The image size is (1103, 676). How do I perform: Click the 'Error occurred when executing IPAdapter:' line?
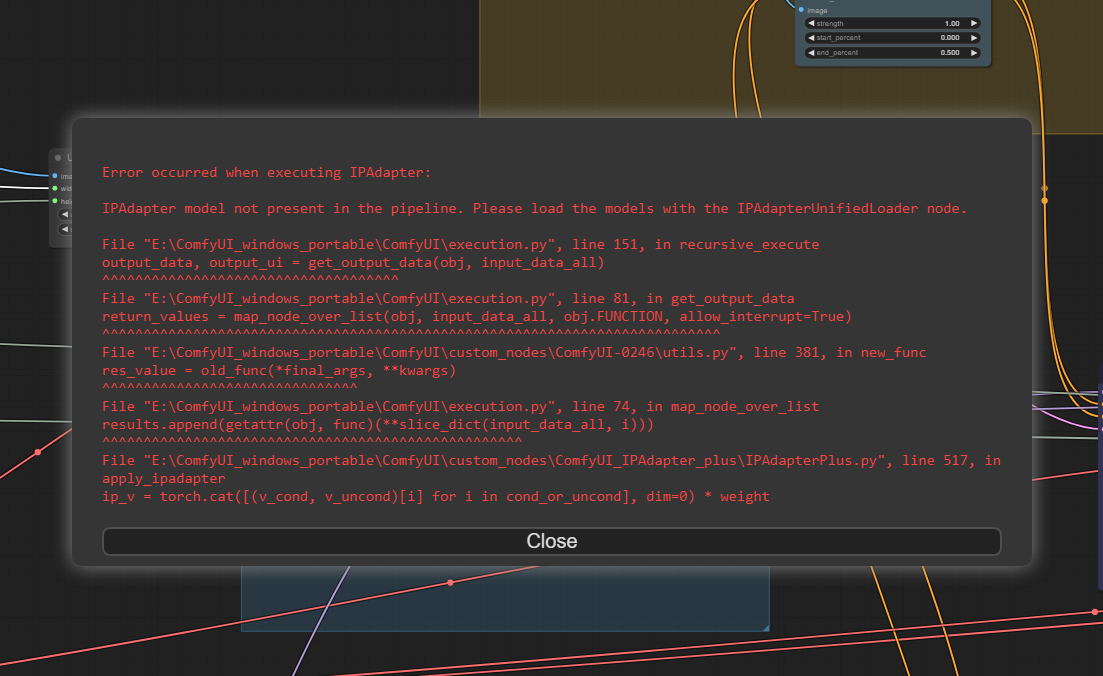[267, 172]
